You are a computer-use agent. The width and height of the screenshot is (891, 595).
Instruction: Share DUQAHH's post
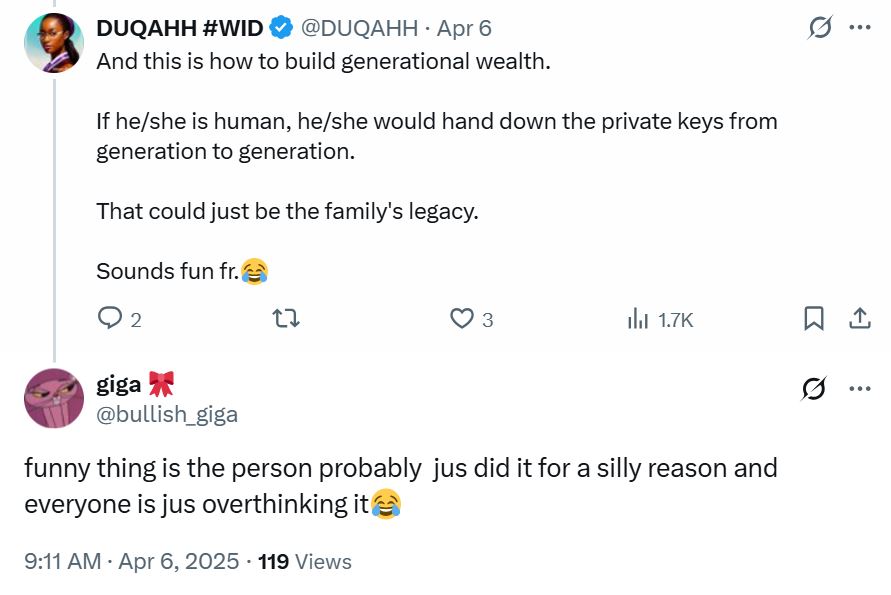(x=859, y=319)
